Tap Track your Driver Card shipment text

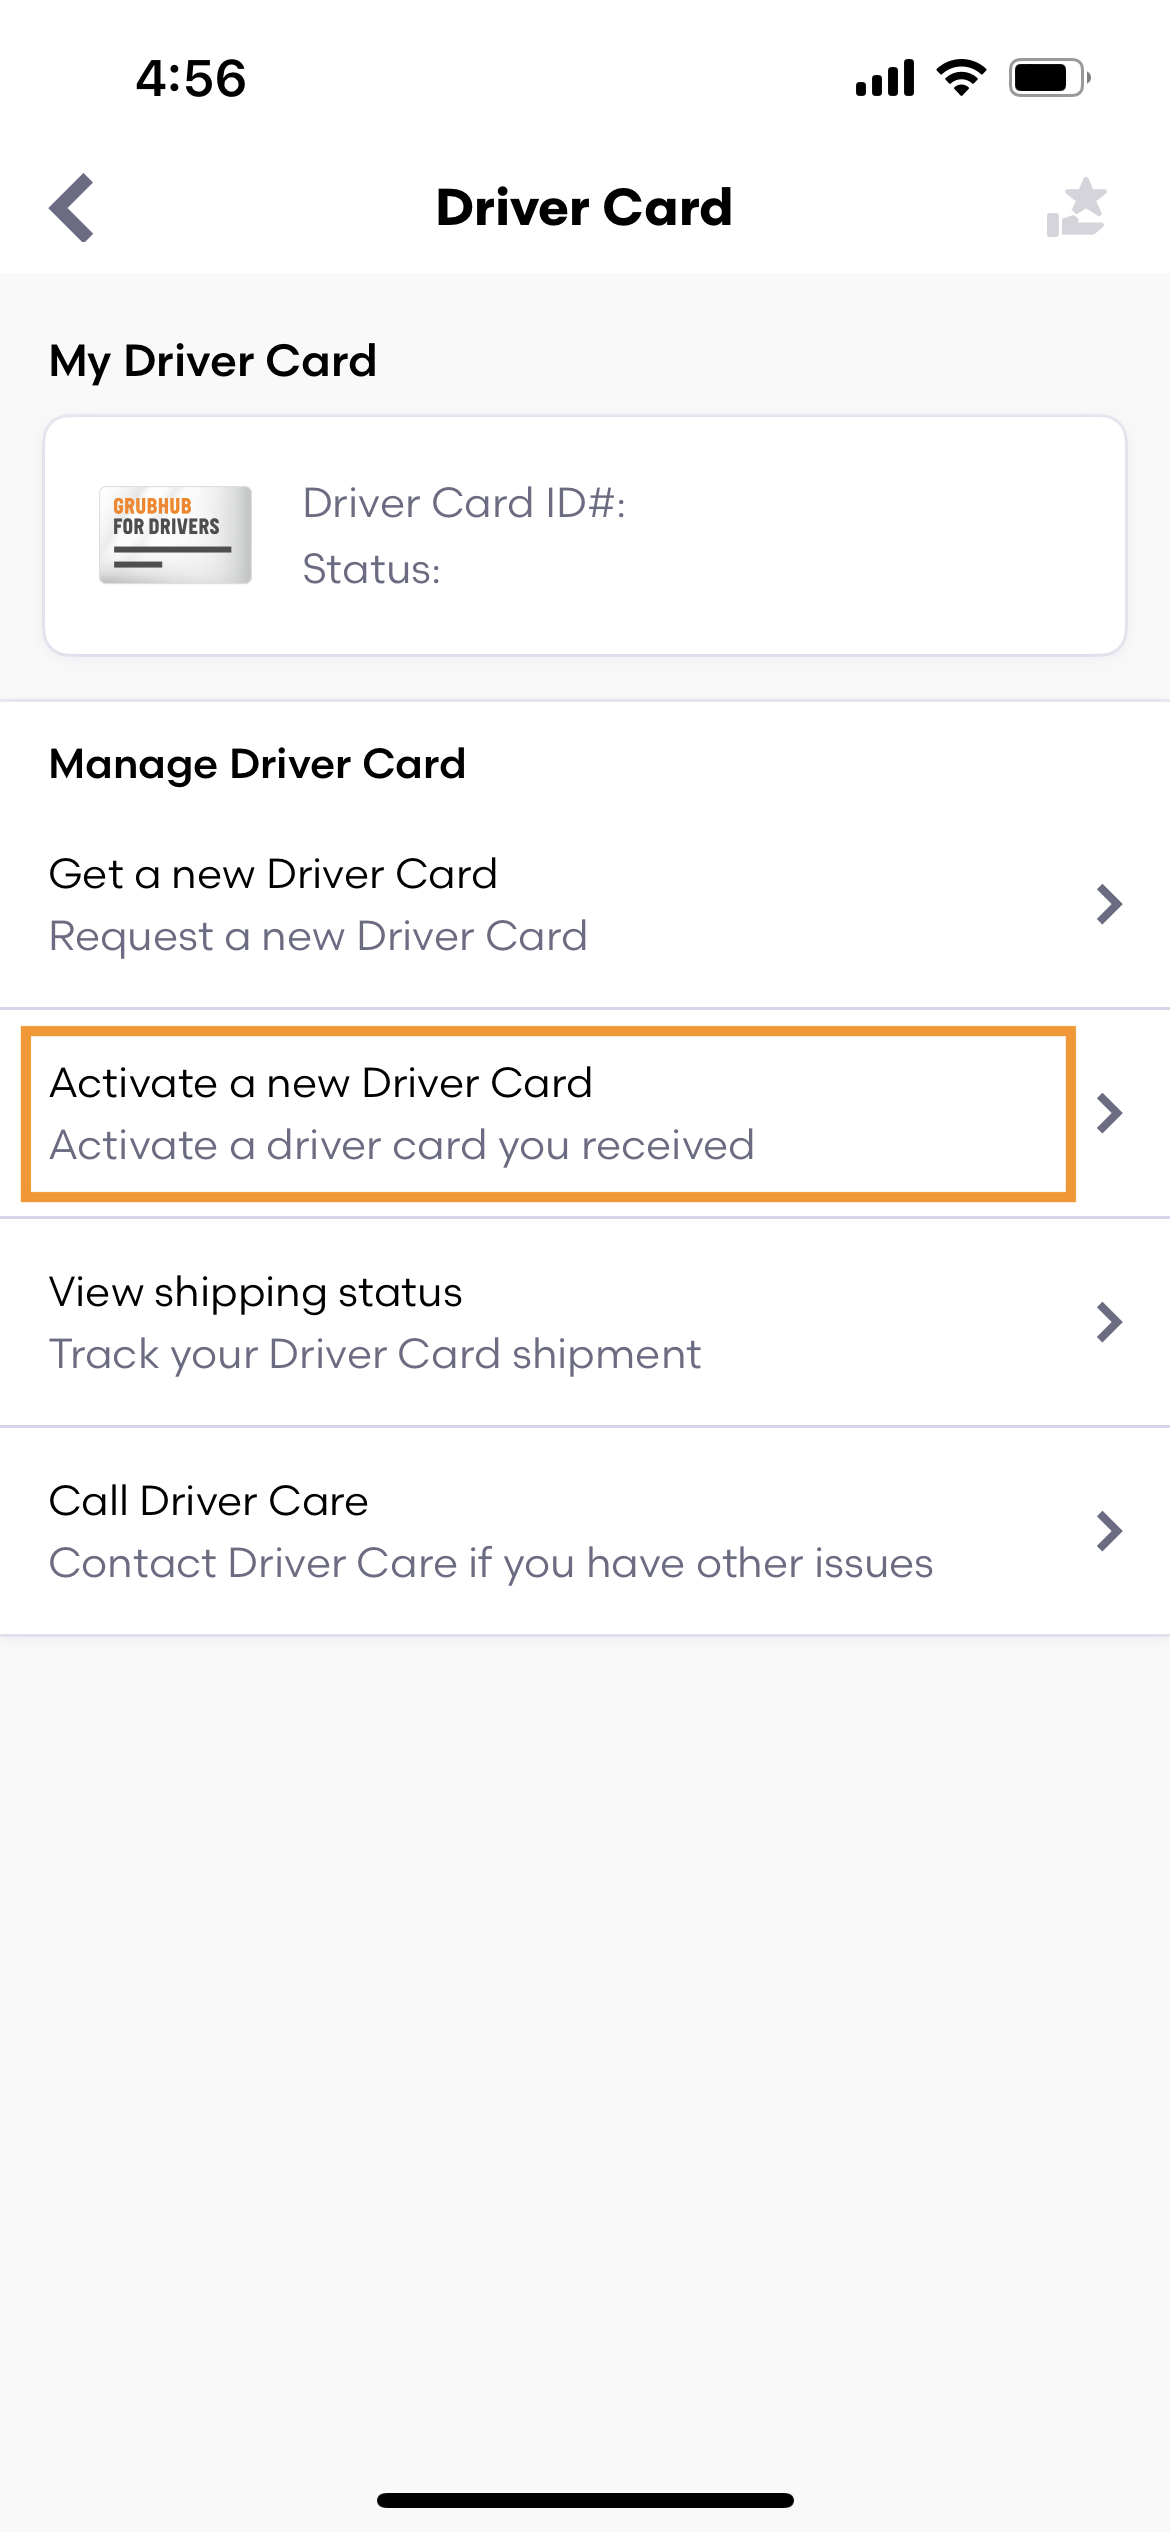(375, 1355)
